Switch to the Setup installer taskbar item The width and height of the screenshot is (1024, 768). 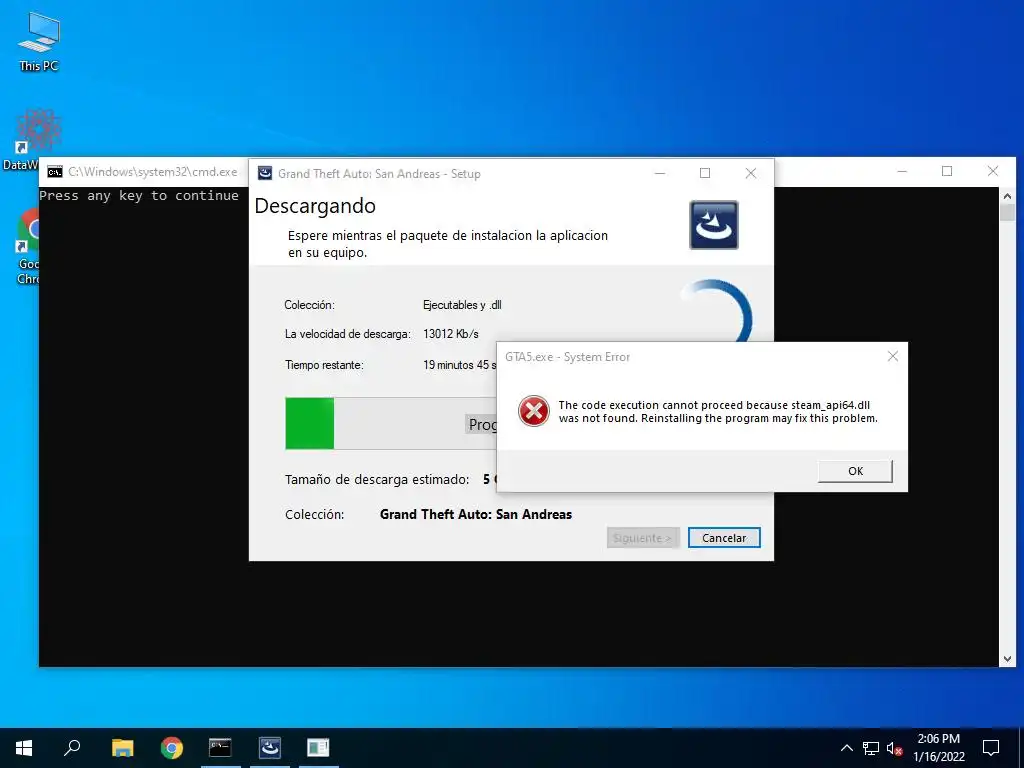(x=269, y=748)
